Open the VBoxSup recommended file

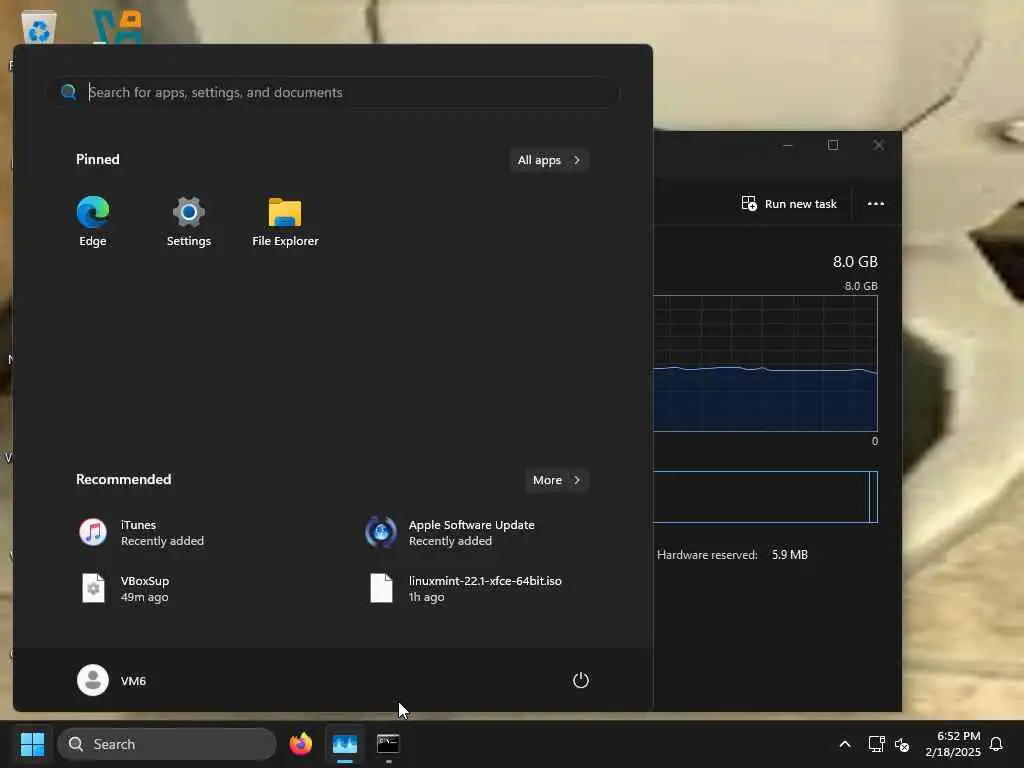point(126,588)
